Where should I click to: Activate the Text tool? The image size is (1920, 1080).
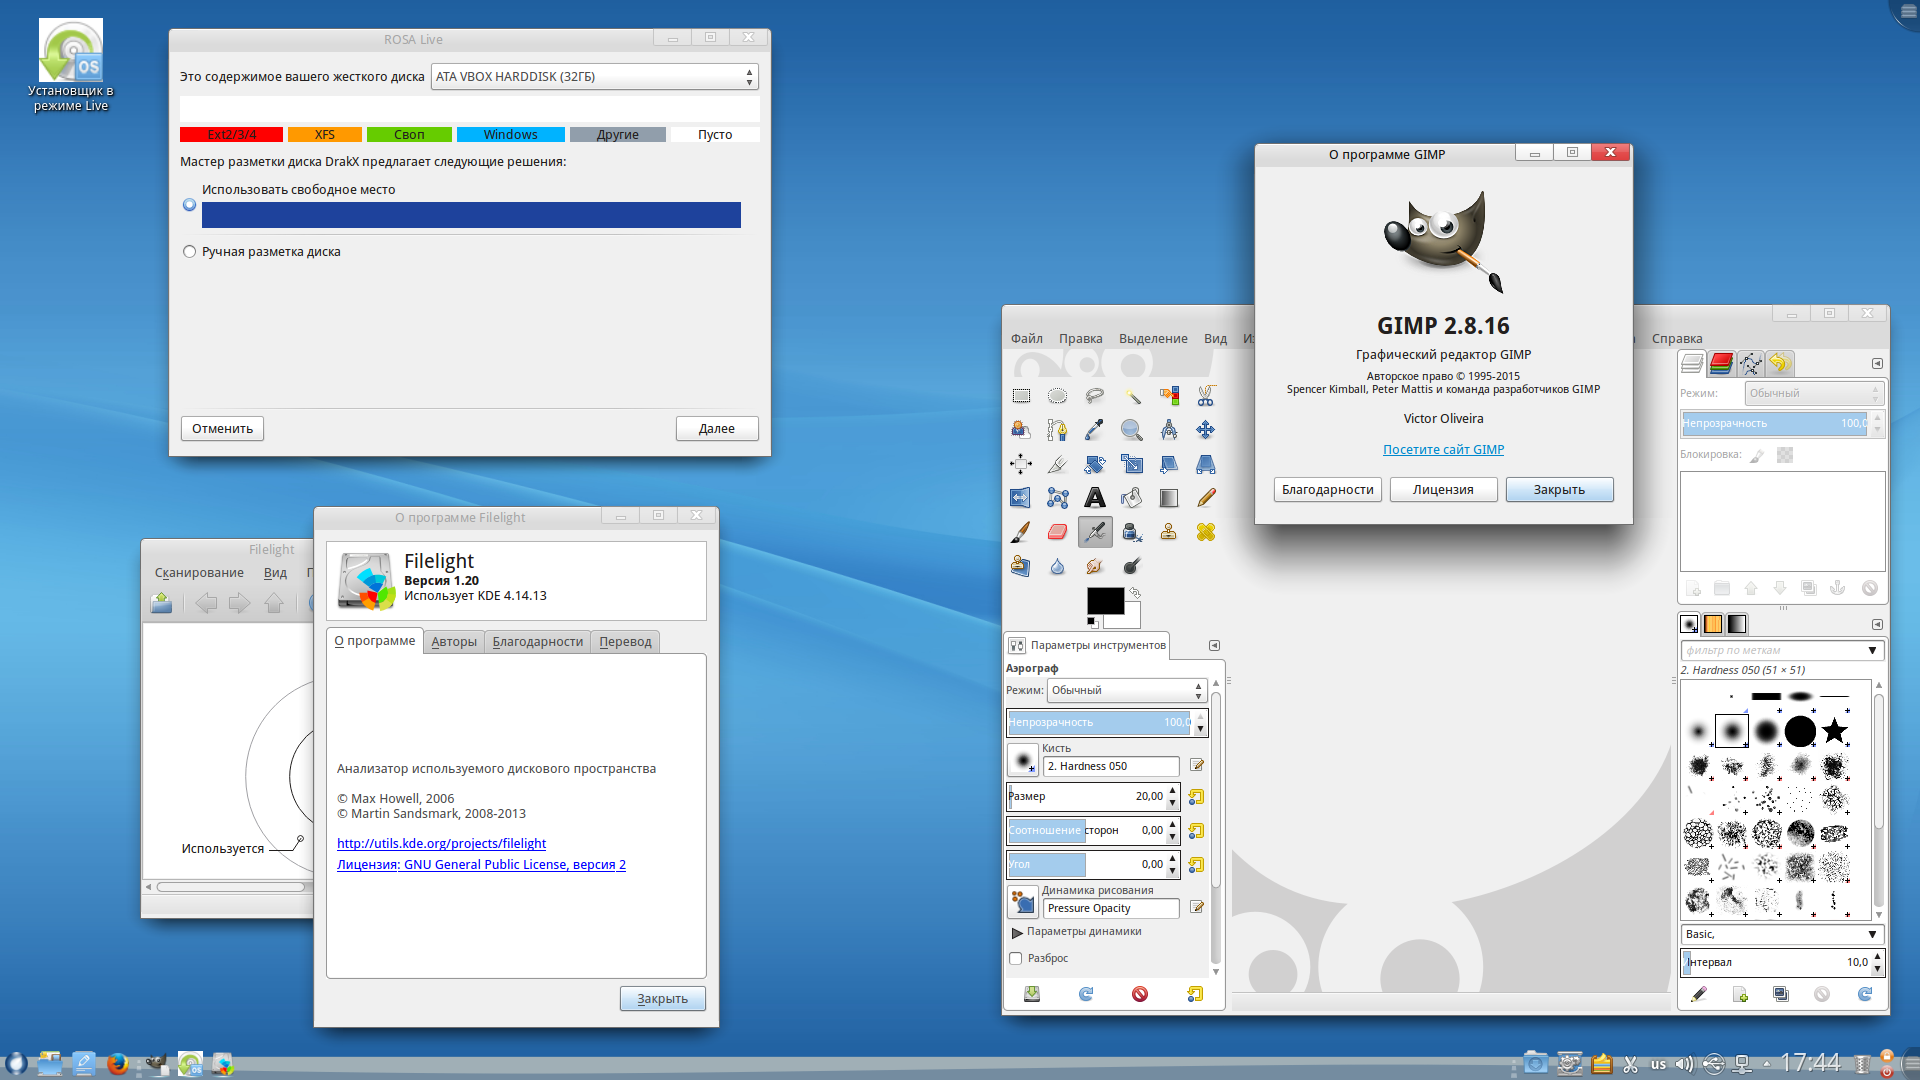(x=1095, y=498)
